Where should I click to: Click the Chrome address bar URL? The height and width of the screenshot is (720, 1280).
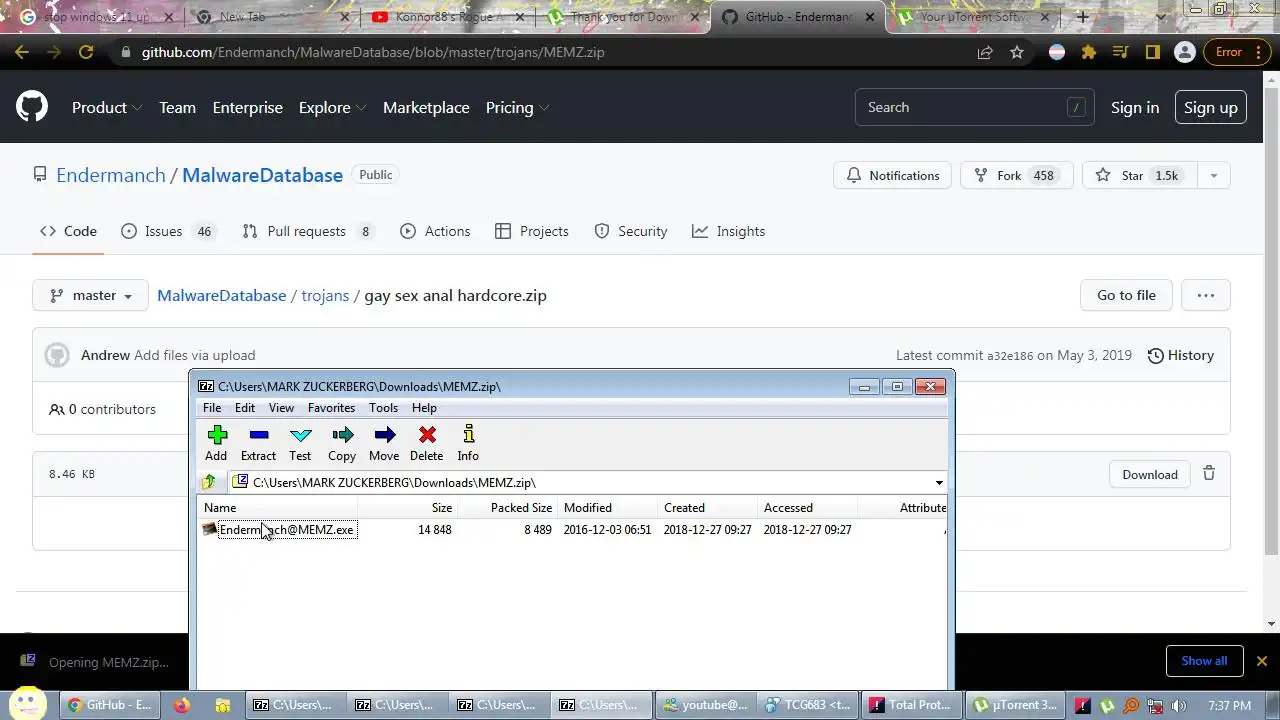(373, 52)
